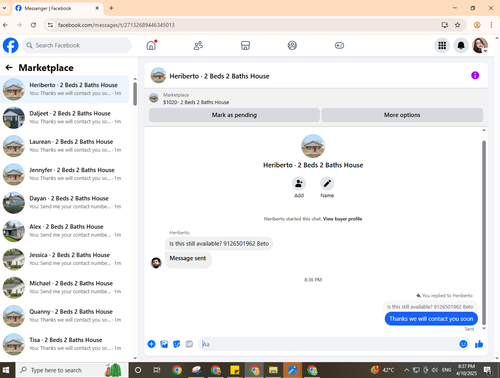Open the Friends icon in top navigation
The image size is (500, 378).
tap(198, 45)
